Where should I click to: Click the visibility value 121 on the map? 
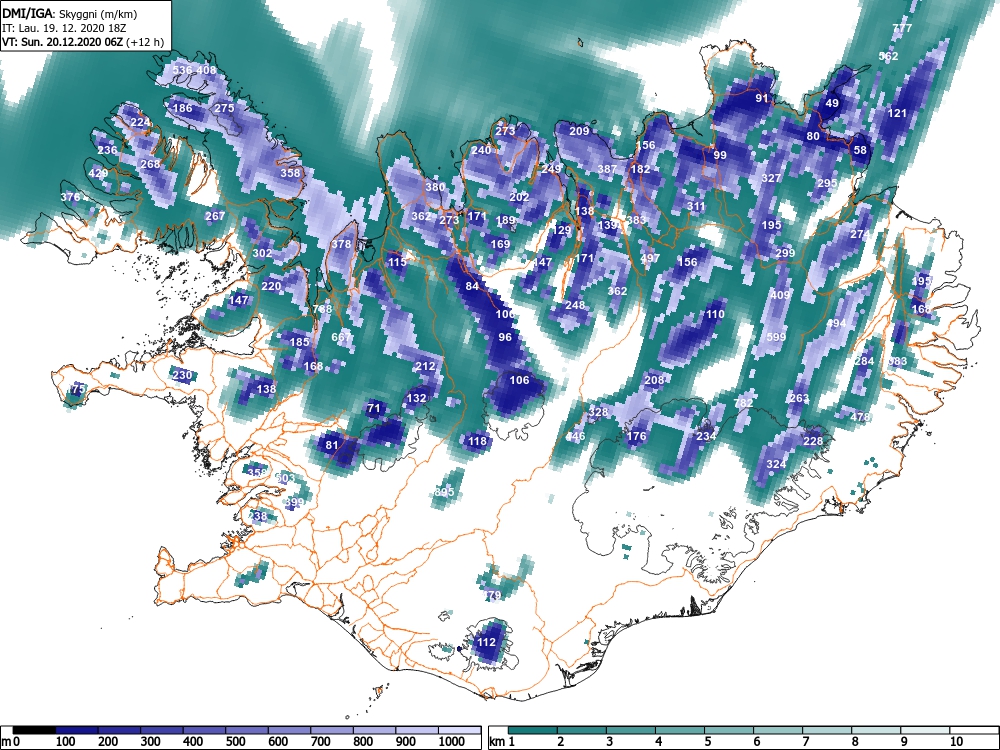(897, 114)
